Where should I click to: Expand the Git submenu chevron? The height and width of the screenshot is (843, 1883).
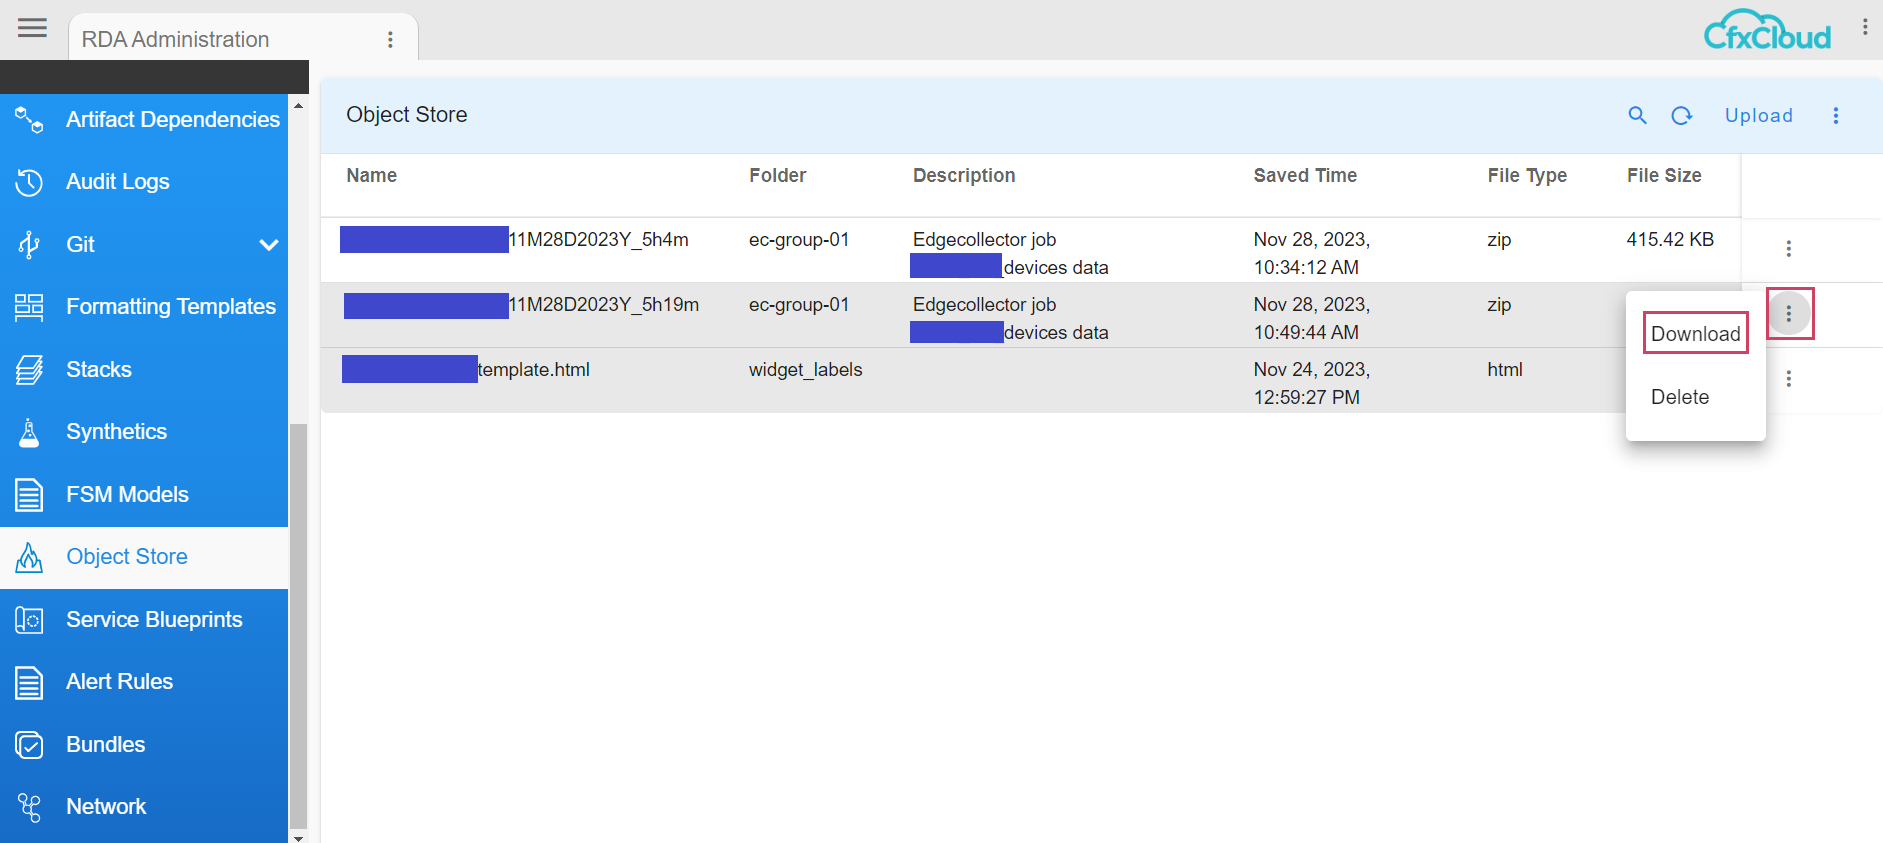point(268,245)
